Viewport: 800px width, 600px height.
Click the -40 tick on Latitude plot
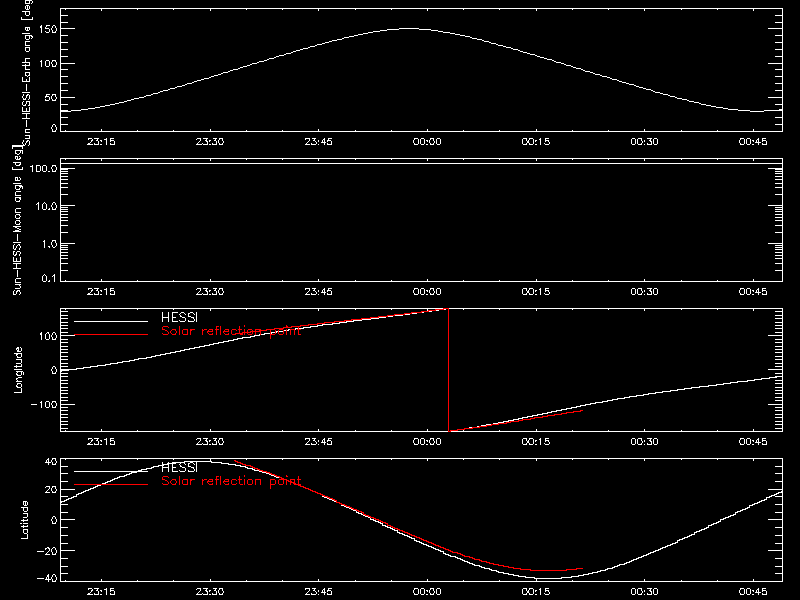[x=47, y=579]
